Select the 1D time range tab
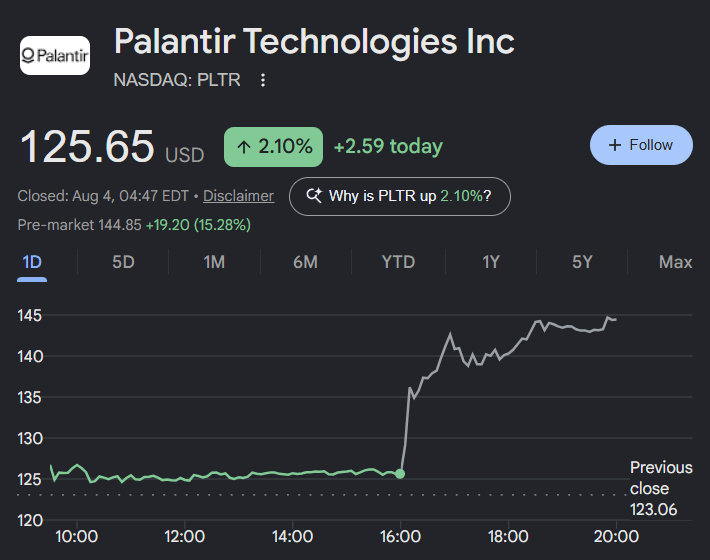Screen dimensions: 710x560 coord(32,262)
